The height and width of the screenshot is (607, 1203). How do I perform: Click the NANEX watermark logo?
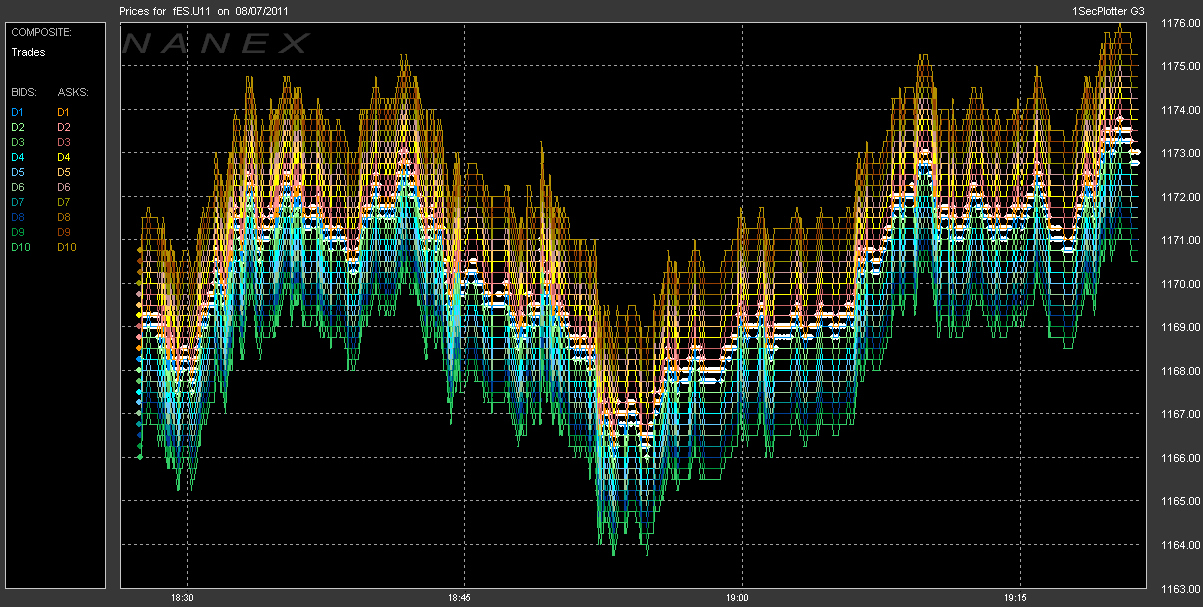tap(216, 43)
